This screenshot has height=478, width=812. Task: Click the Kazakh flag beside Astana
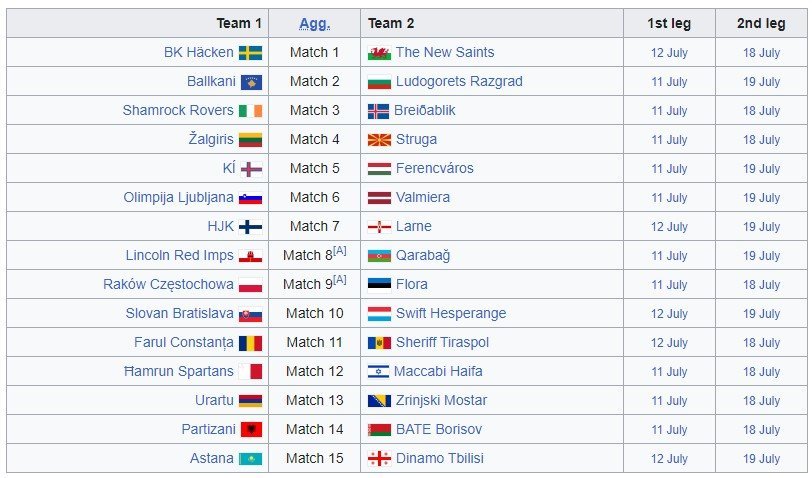point(250,459)
